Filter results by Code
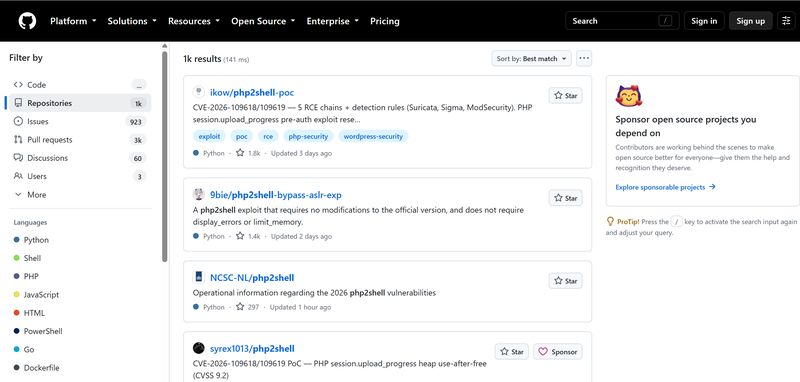 point(80,85)
